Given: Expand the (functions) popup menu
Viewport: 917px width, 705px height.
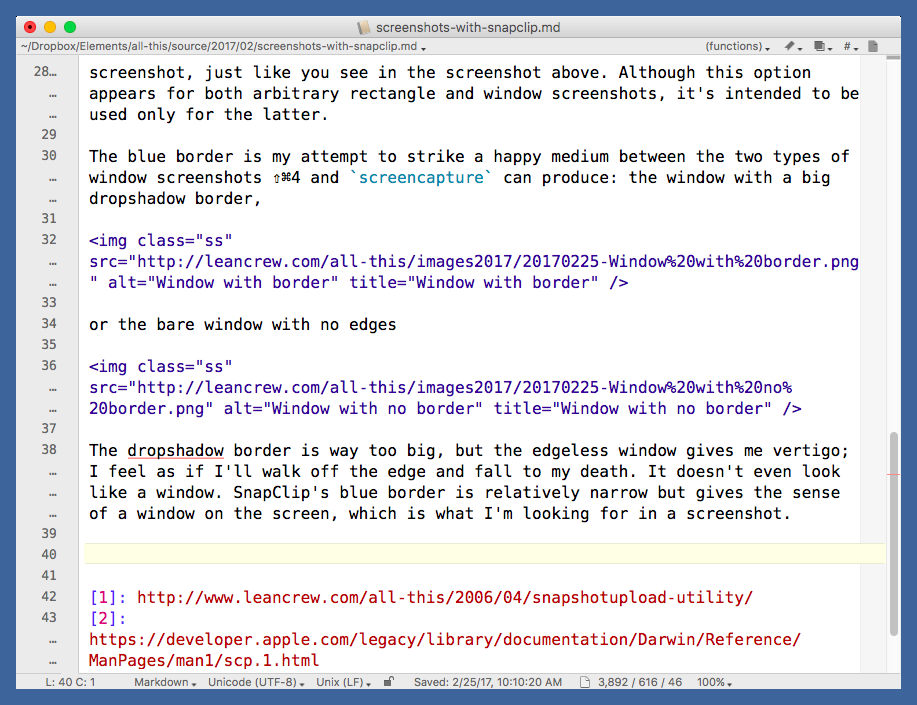Looking at the screenshot, I should [x=737, y=47].
